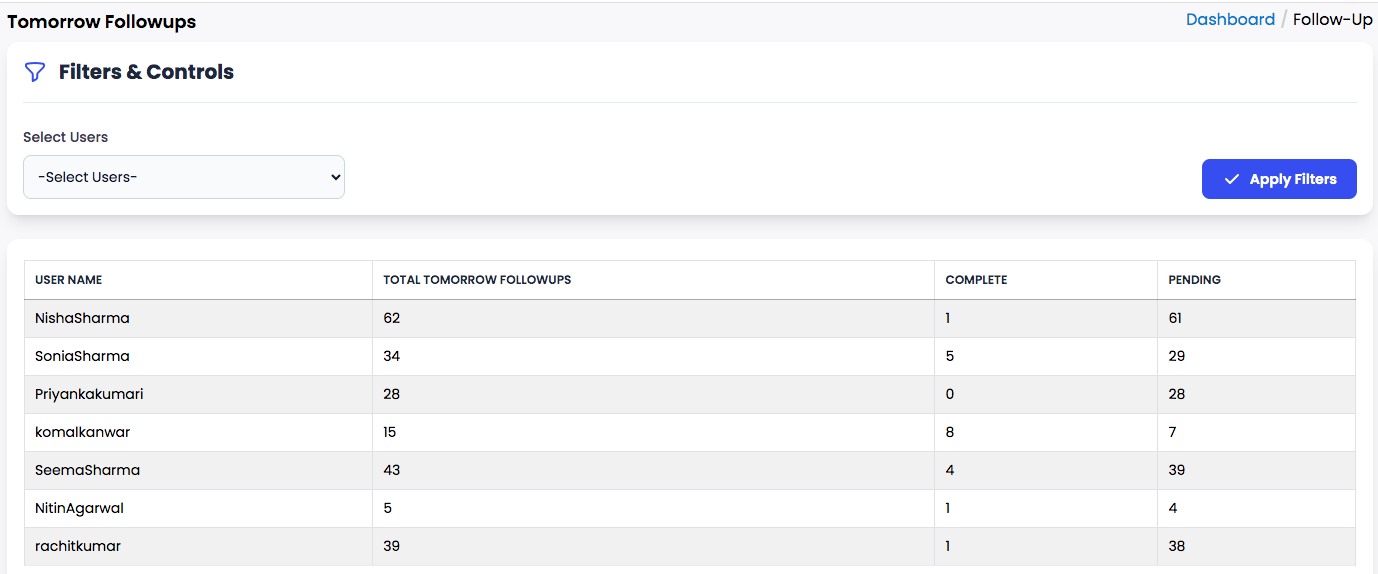Open SoniaSharma's complete count of 5

pos(950,356)
